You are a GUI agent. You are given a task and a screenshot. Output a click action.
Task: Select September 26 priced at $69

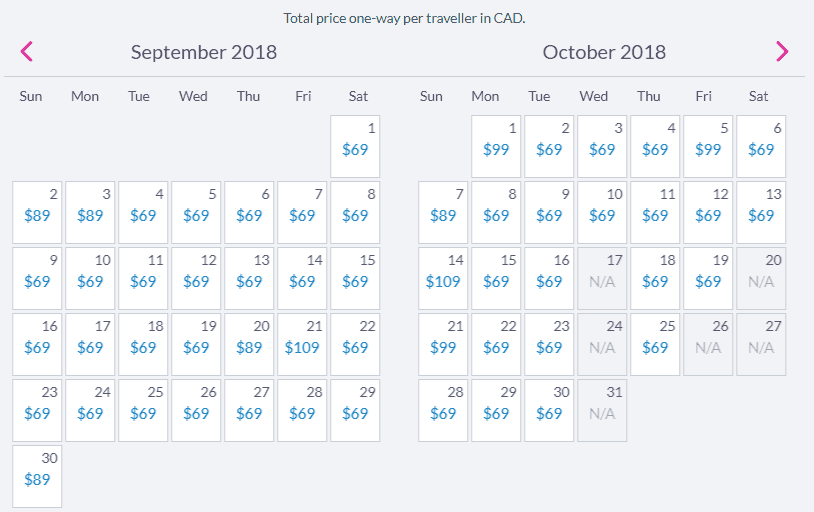[x=196, y=410]
